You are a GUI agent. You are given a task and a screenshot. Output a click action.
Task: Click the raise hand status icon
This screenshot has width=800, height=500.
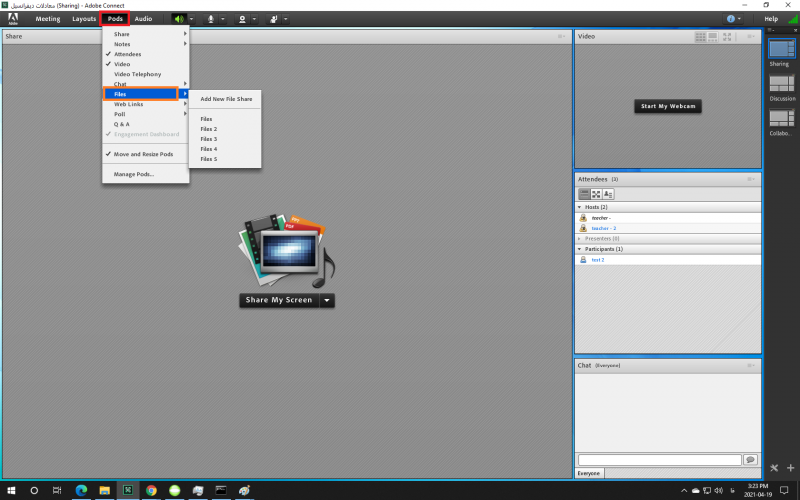(273, 19)
